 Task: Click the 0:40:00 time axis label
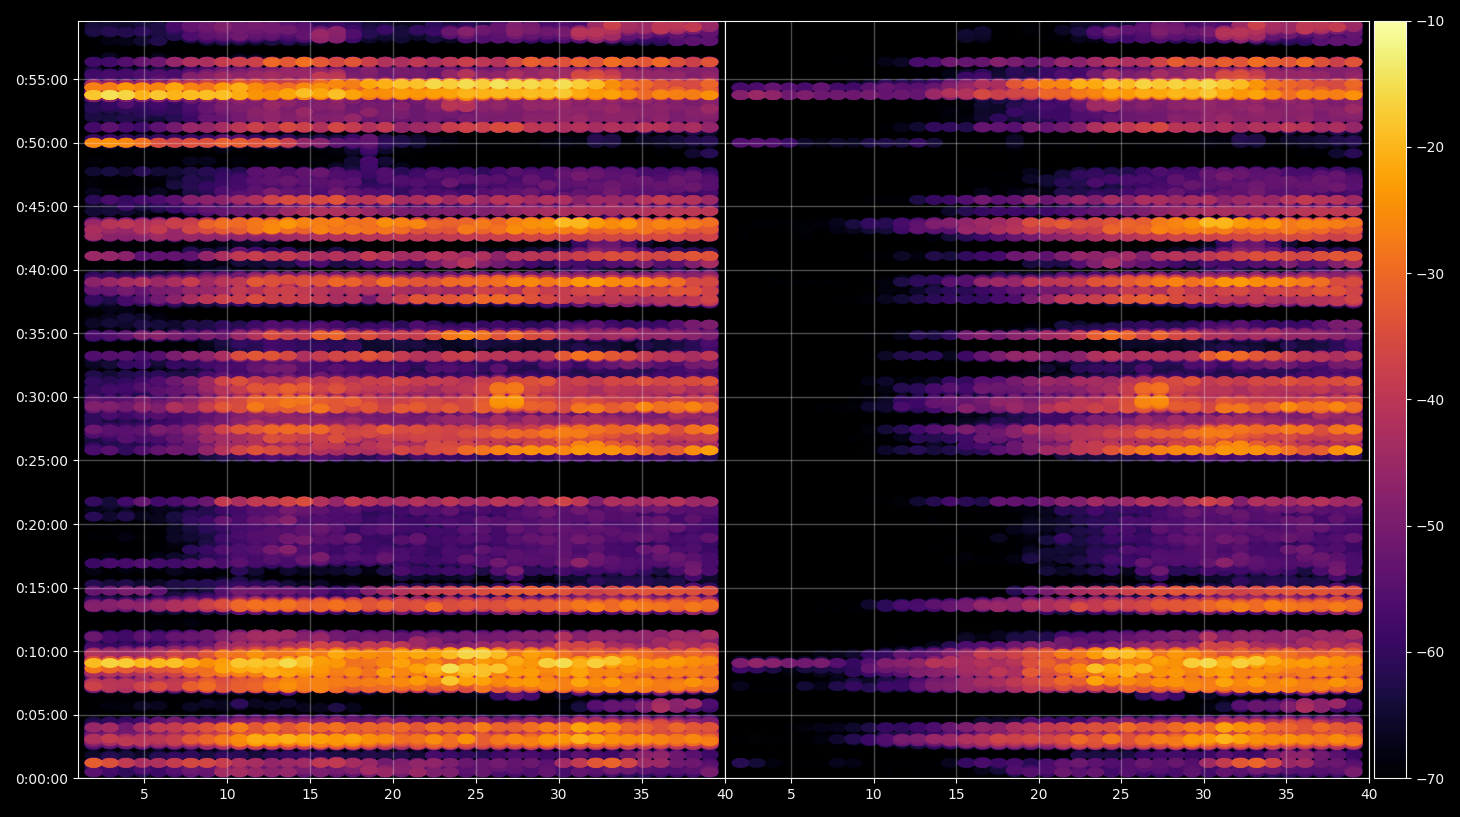[x=42, y=270]
